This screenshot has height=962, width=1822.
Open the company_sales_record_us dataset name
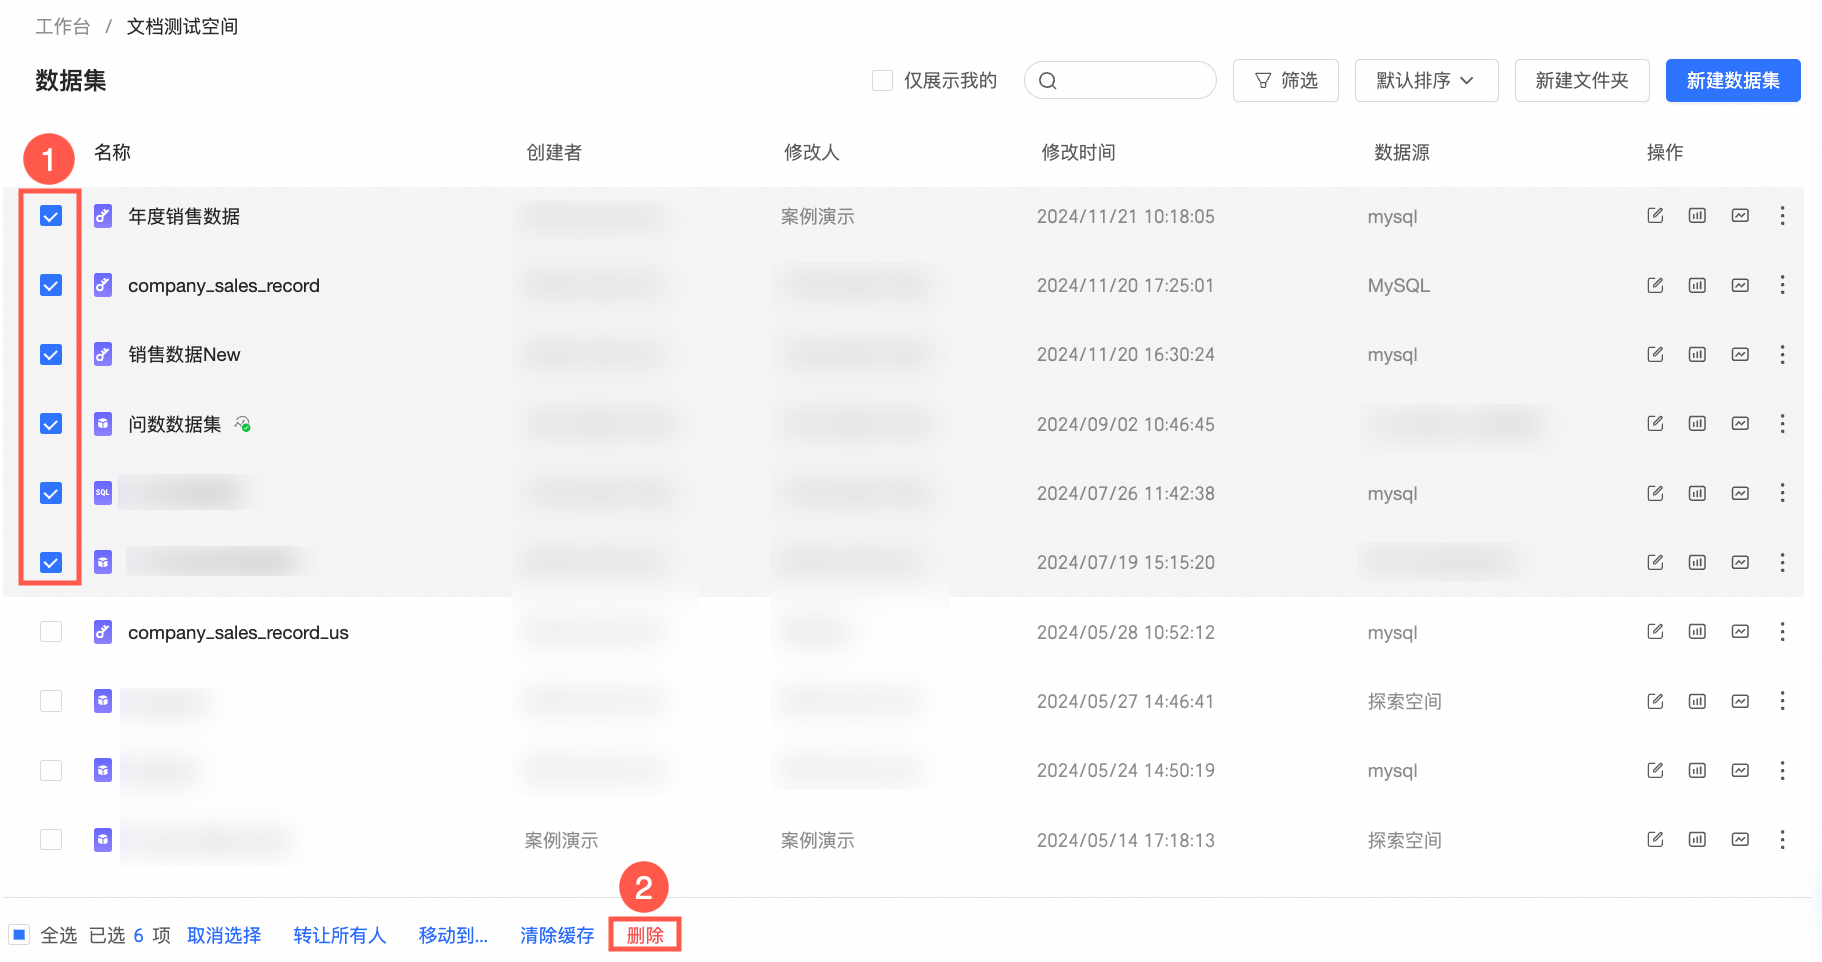coord(238,632)
